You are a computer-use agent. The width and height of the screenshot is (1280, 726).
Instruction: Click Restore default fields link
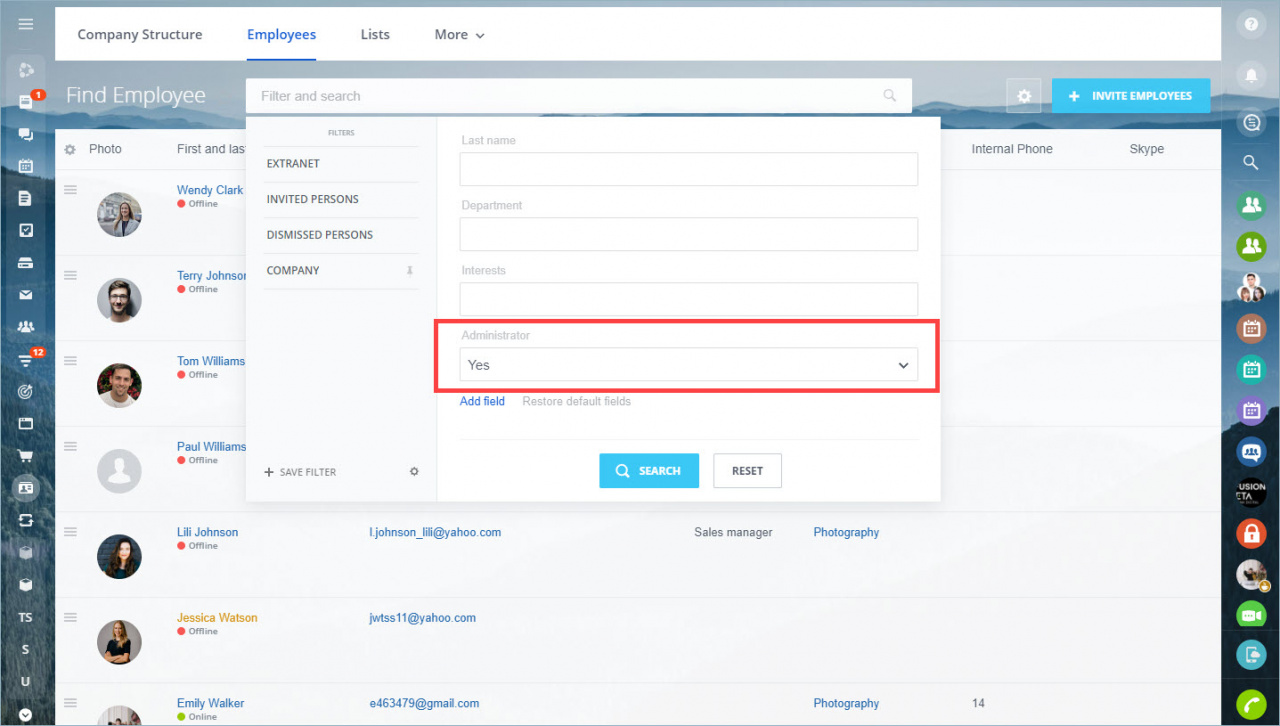(x=577, y=401)
